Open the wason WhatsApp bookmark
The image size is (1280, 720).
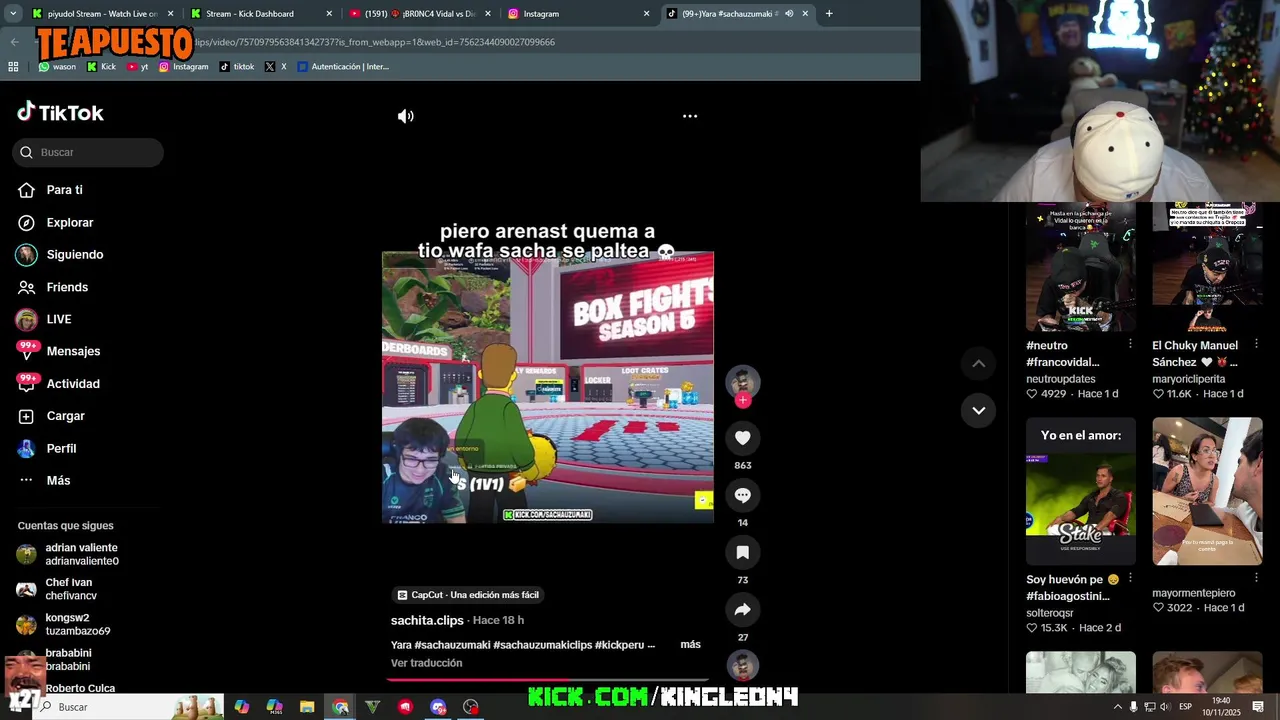pos(57,67)
